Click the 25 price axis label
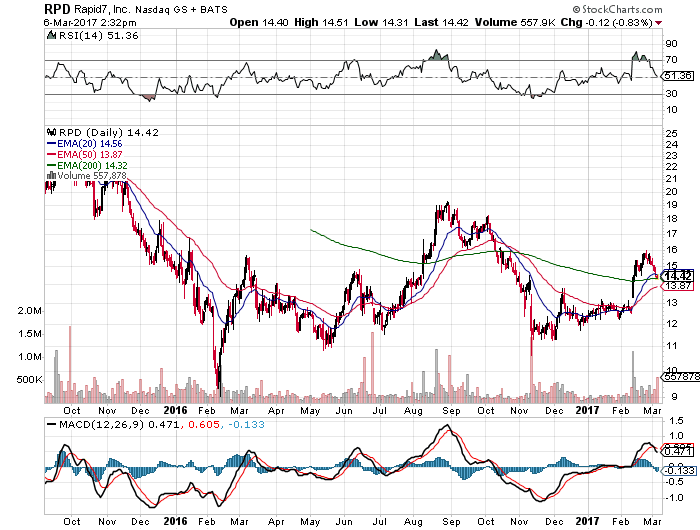This screenshot has height=530, width=700. tap(671, 133)
